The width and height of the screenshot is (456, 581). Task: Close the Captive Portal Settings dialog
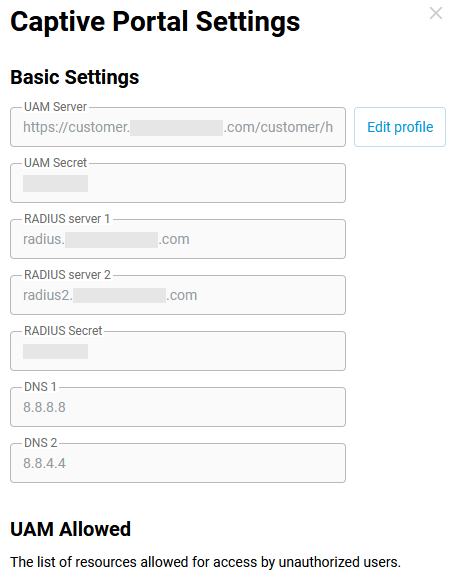[436, 13]
